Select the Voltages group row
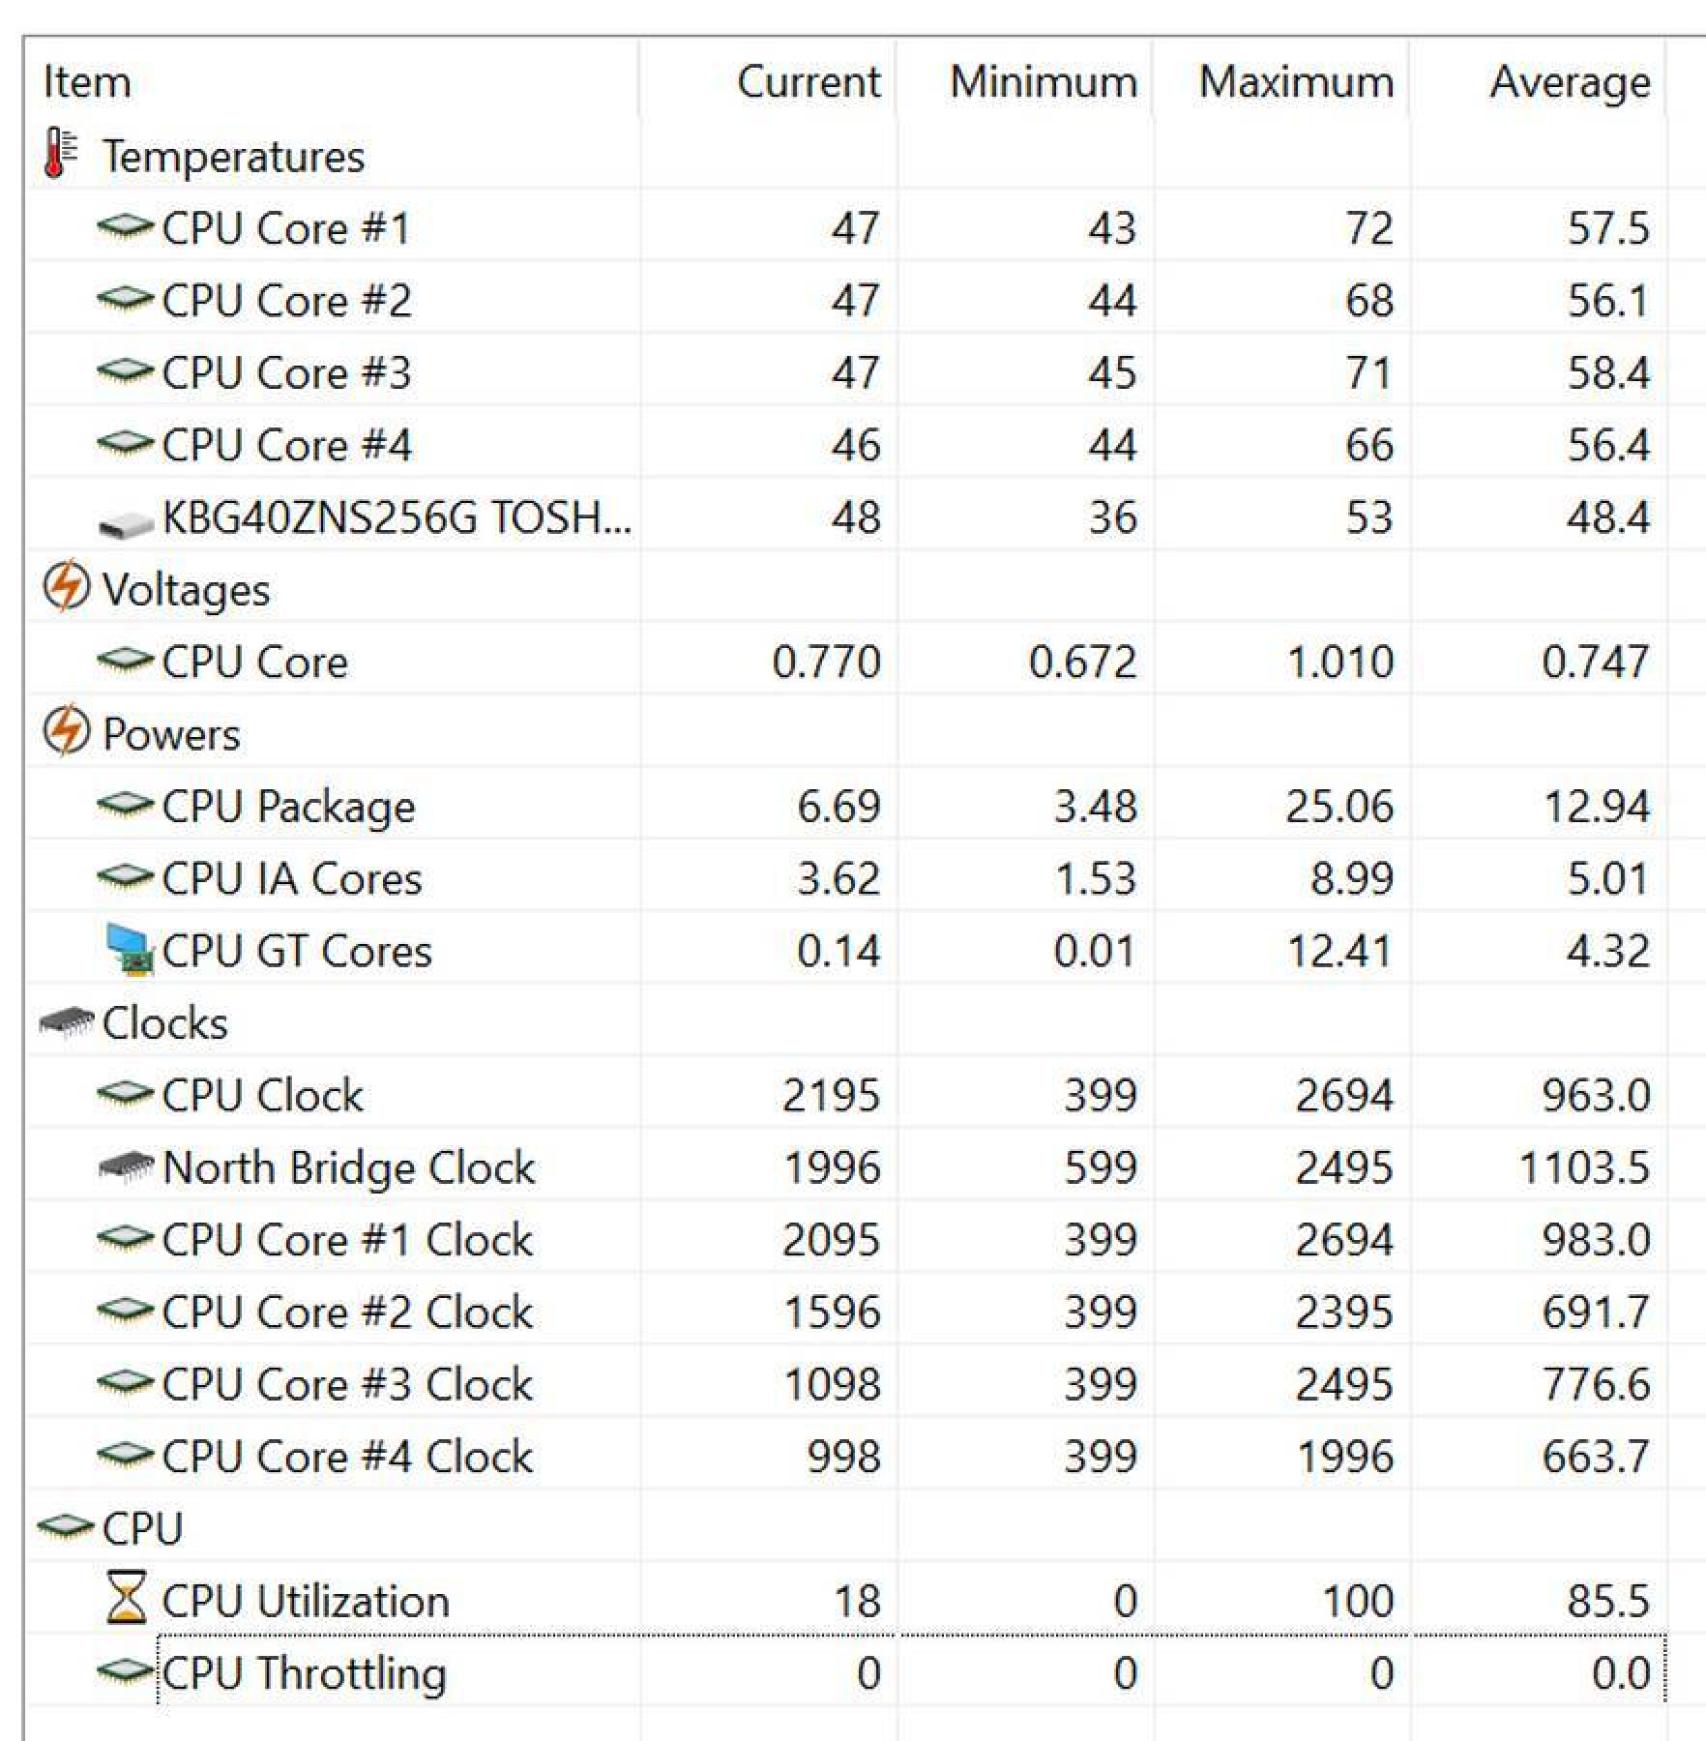Screen dimensions: 1706x1741 click(186, 590)
